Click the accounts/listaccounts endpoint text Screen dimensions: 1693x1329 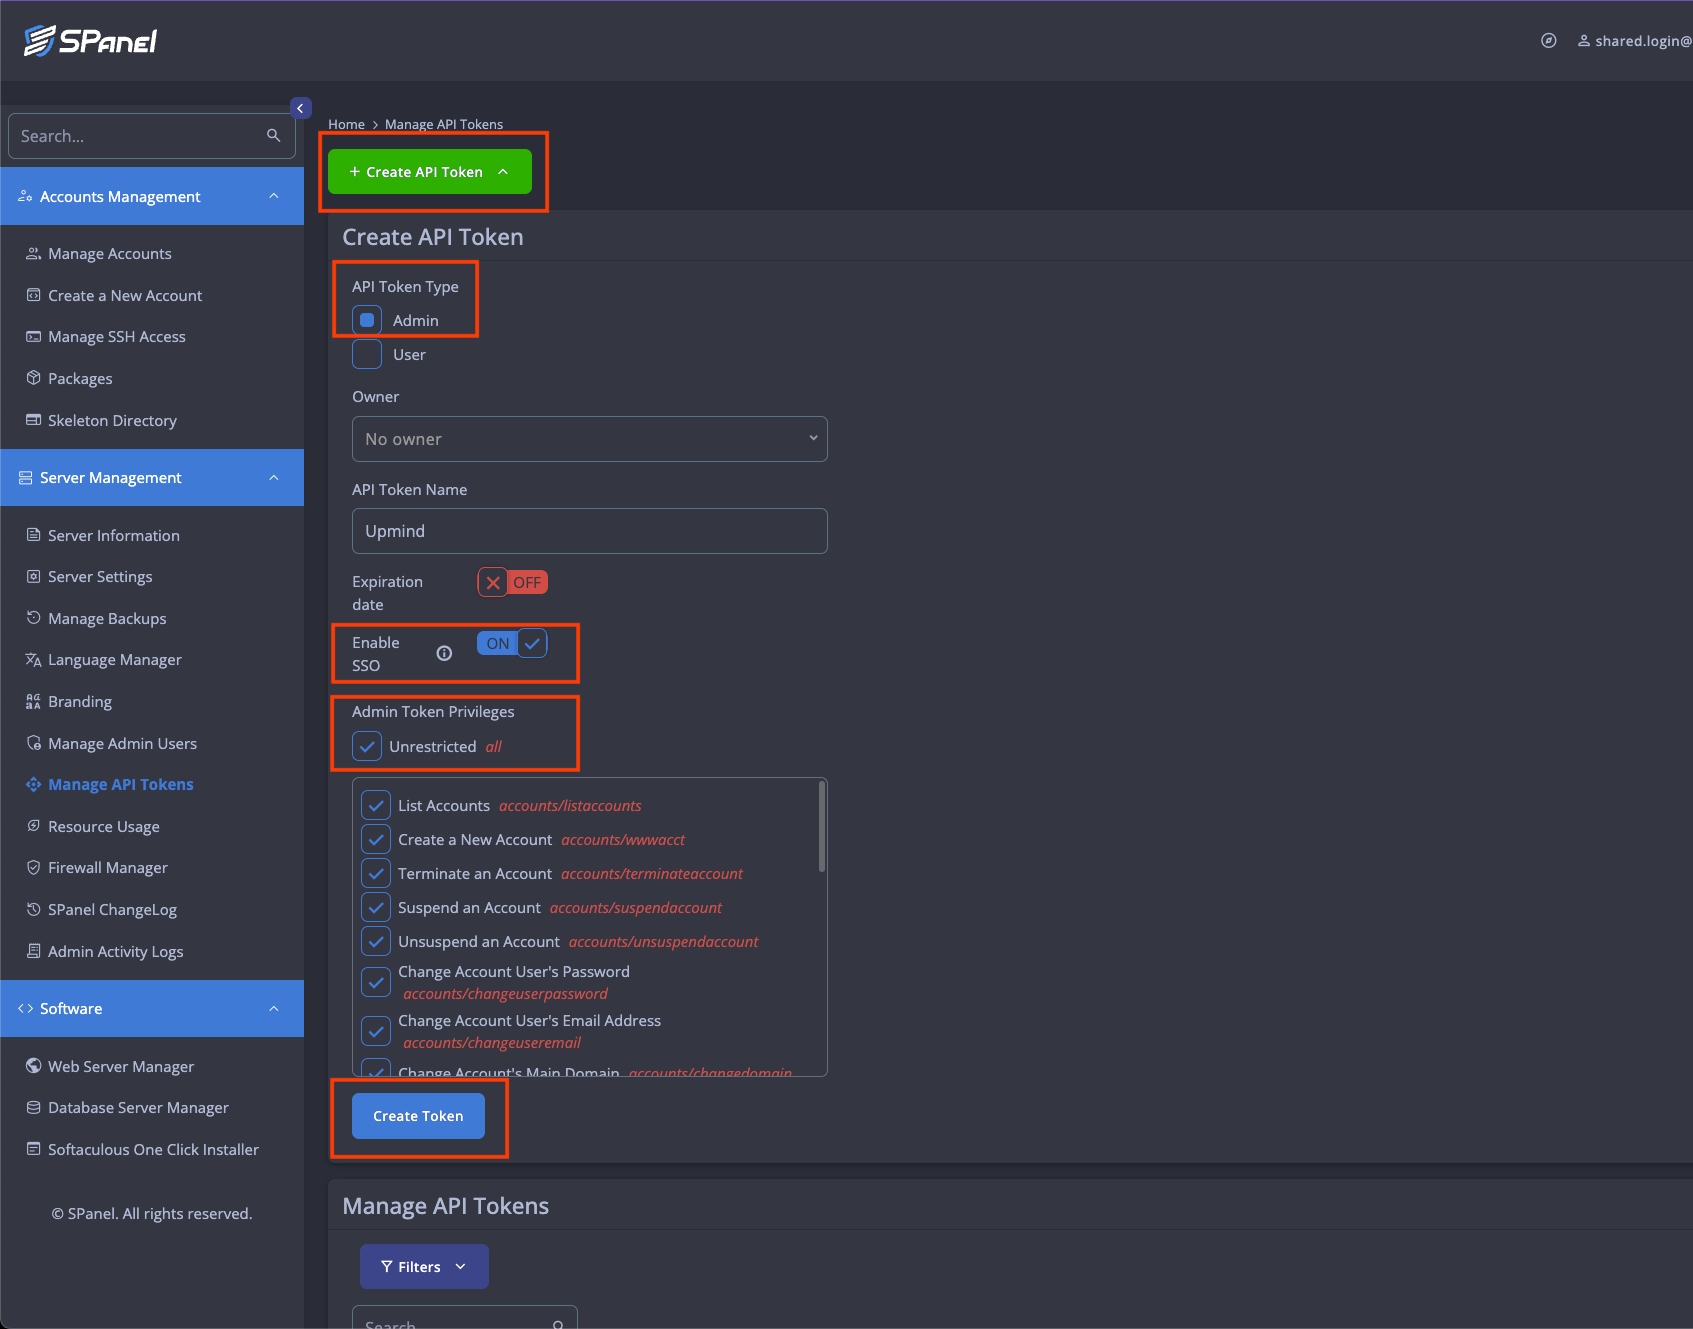point(570,806)
